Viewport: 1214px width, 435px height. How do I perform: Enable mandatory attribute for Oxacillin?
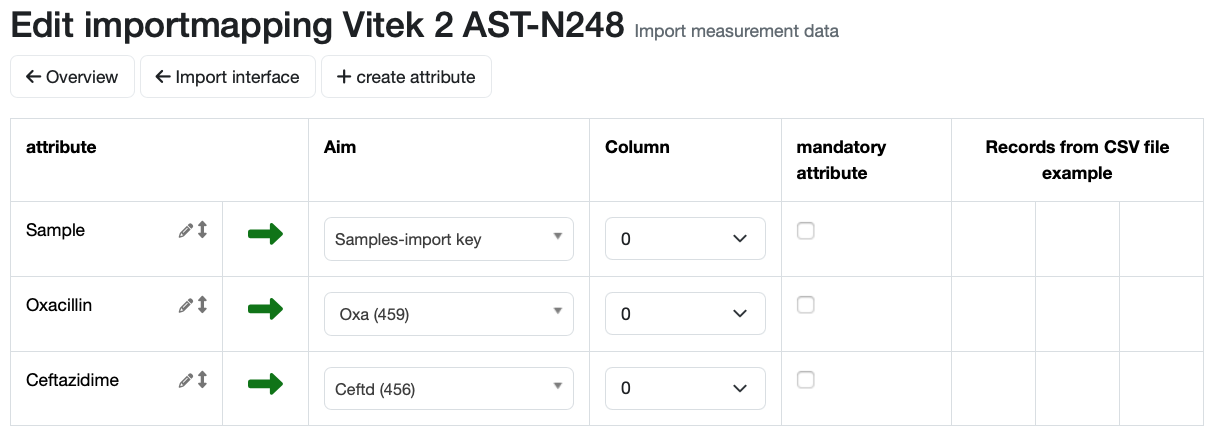pos(806,305)
